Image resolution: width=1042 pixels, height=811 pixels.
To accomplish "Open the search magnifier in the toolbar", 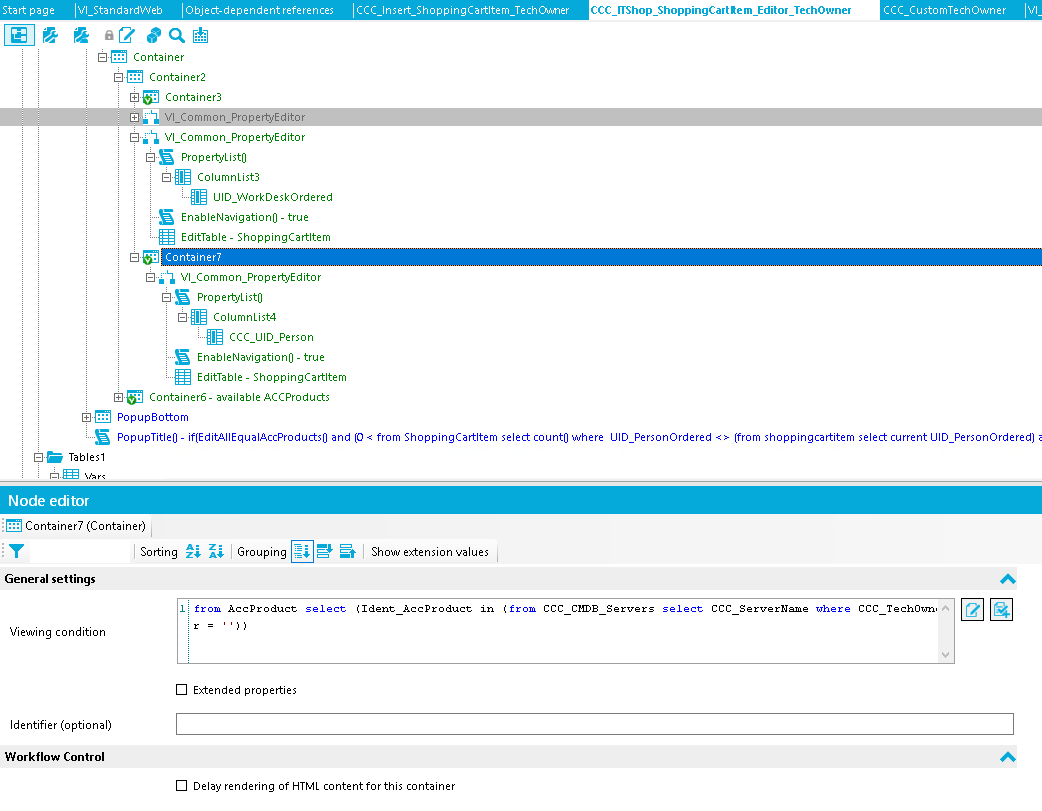I will click(x=176, y=35).
